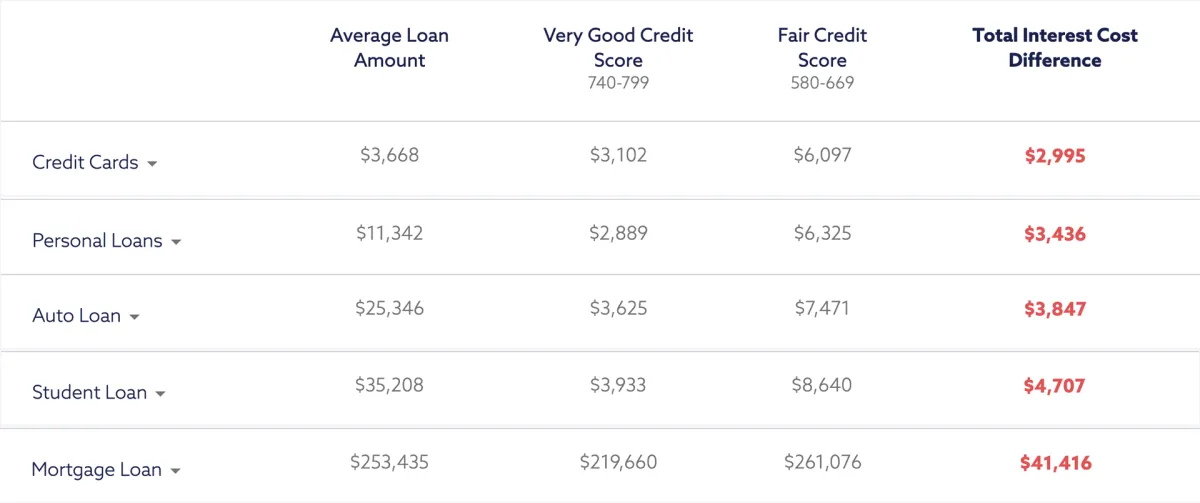Click the $3,847 auto loan difference

1055,310
